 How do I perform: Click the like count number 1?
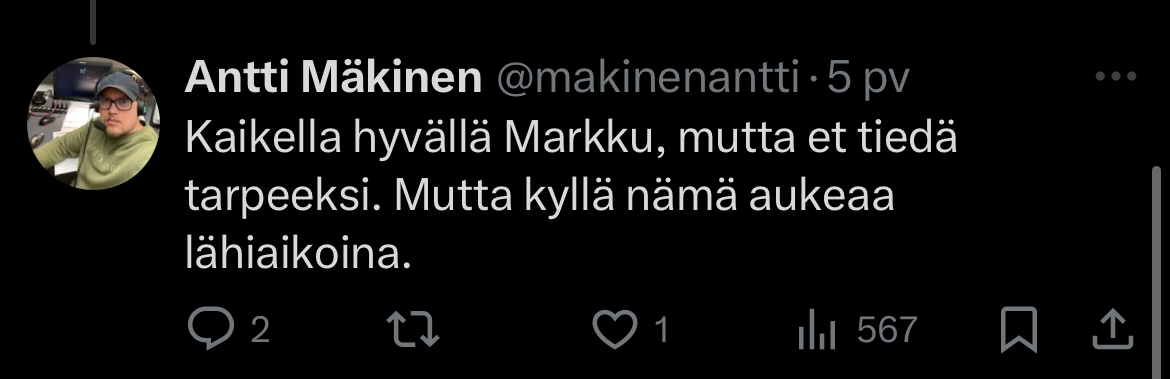tap(661, 330)
